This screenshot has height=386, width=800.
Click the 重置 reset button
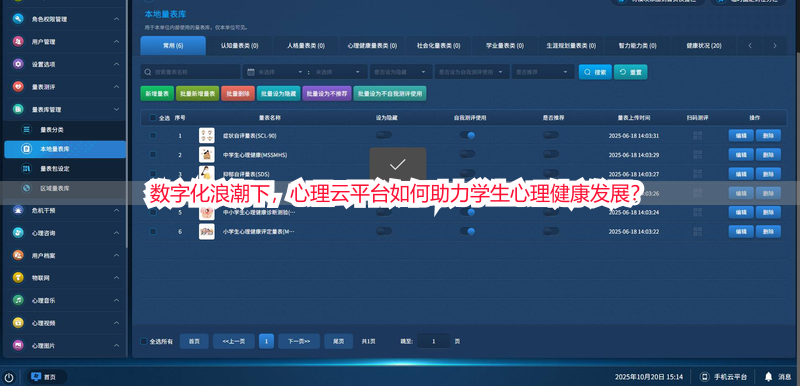pos(631,72)
